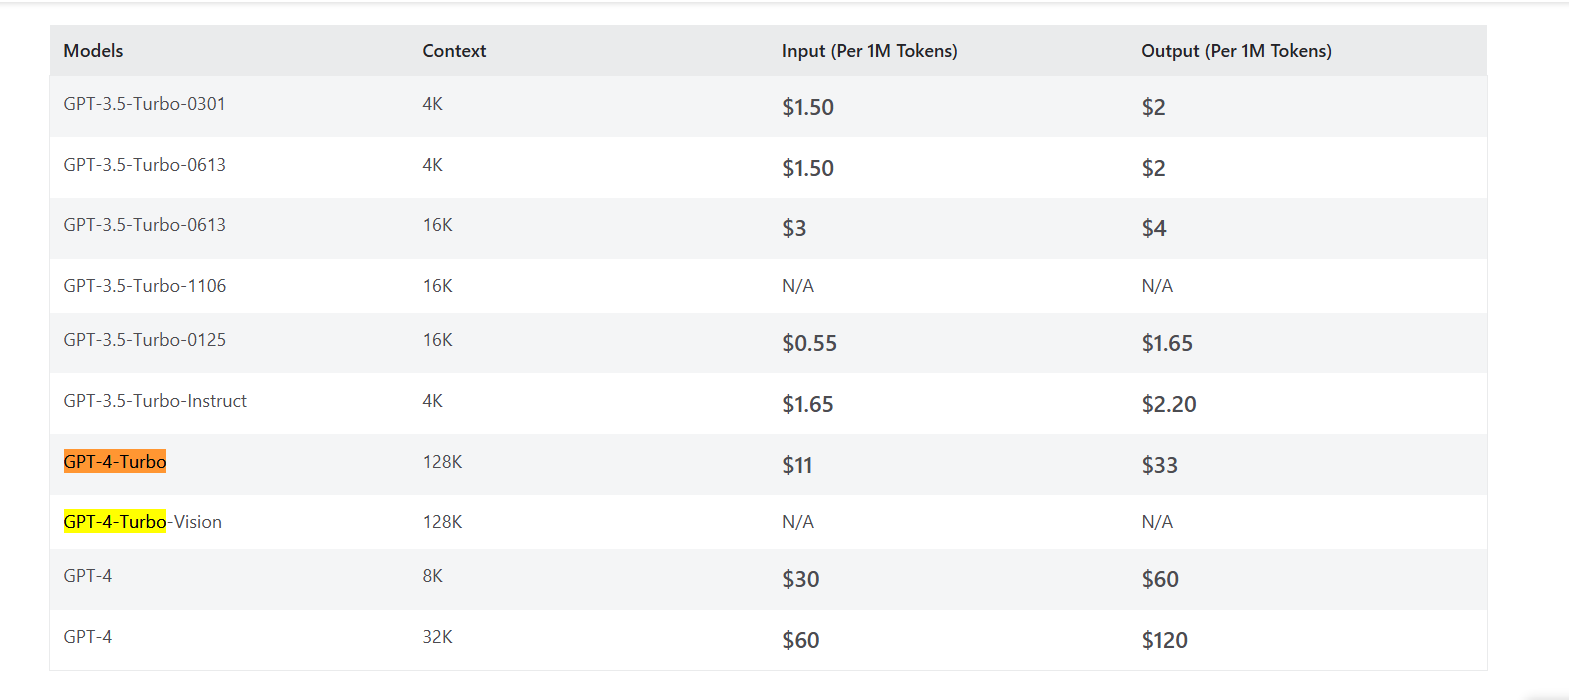Viewport: 1569px width, 700px height.
Task: Click the yellow highlighted GPT-4-Turbo-Vision text
Action: [142, 522]
